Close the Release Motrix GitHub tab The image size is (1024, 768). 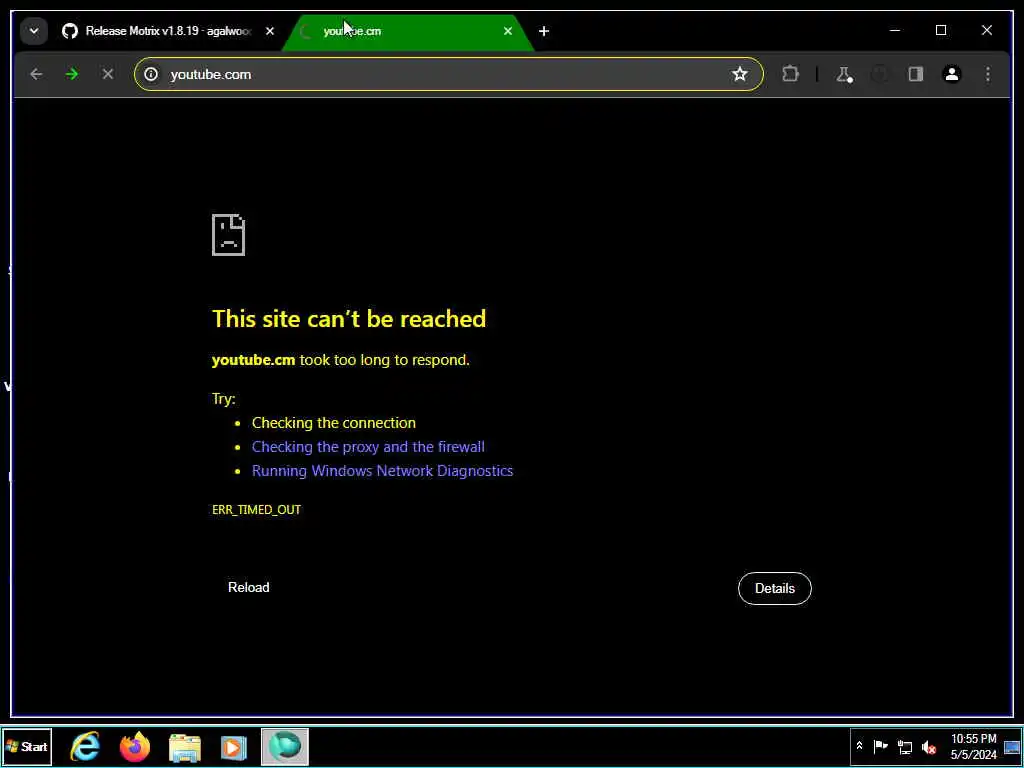(270, 31)
